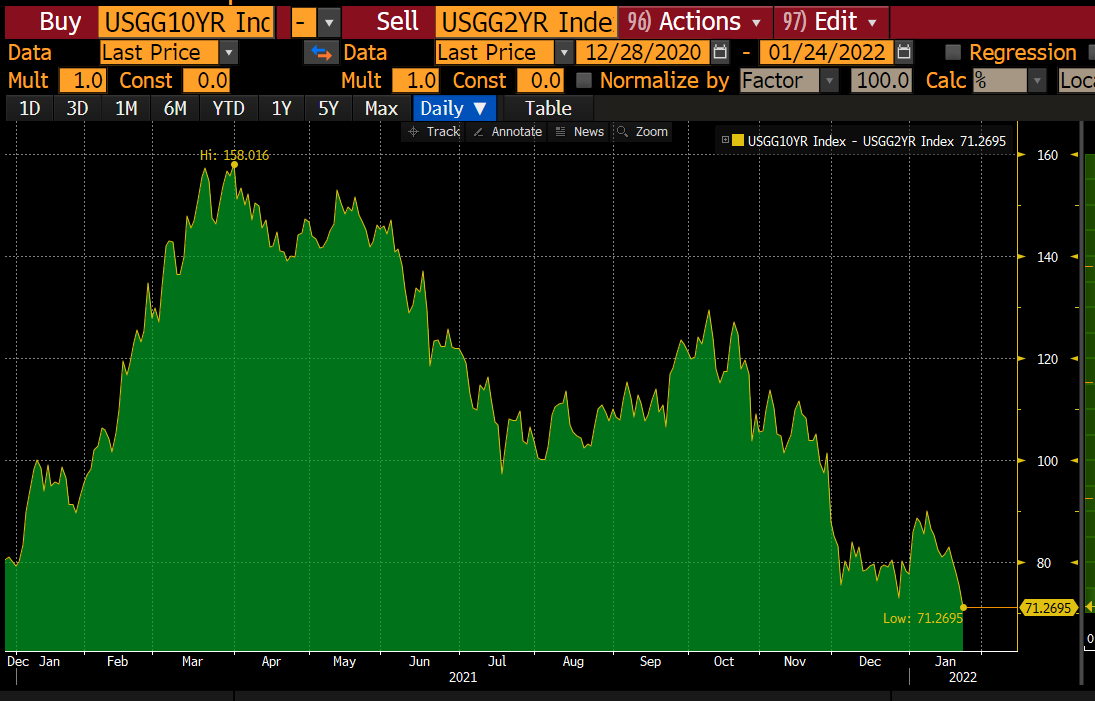
Task: Select the Max range tab
Action: (x=381, y=108)
